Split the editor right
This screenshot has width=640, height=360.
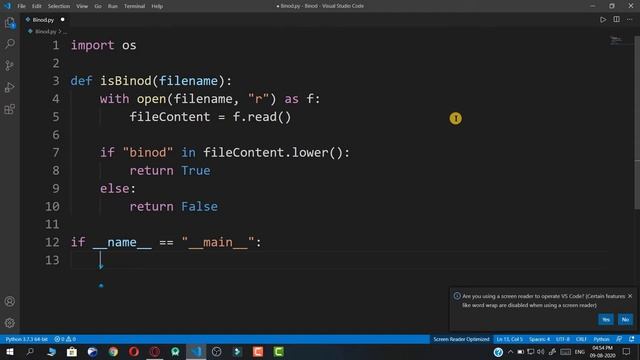(616, 19)
